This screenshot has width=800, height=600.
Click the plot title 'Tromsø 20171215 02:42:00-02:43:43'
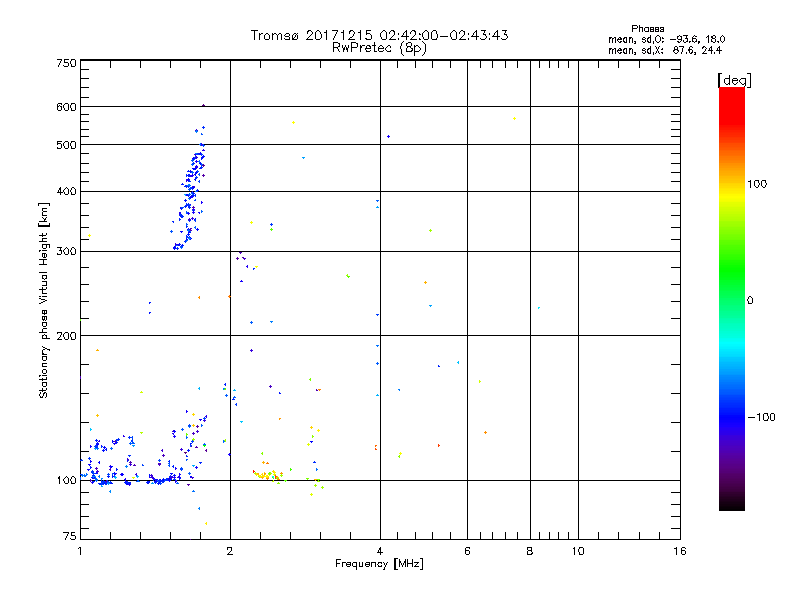pyautogui.click(x=379, y=35)
